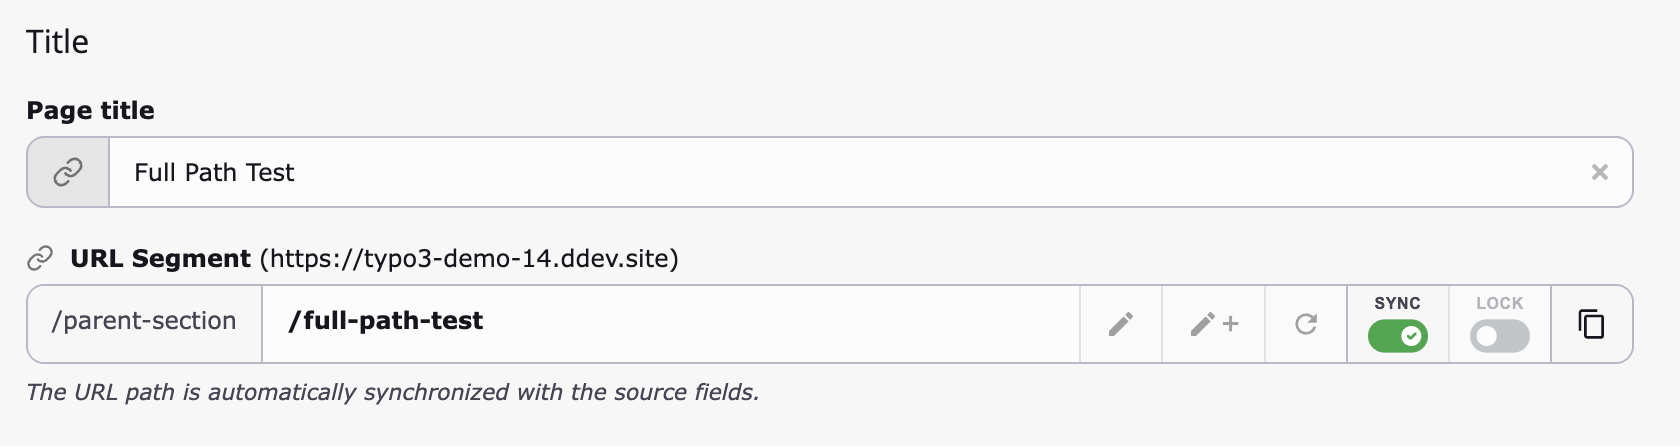
Task: Click the link icon beside URL Segment label
Action: click(40, 259)
